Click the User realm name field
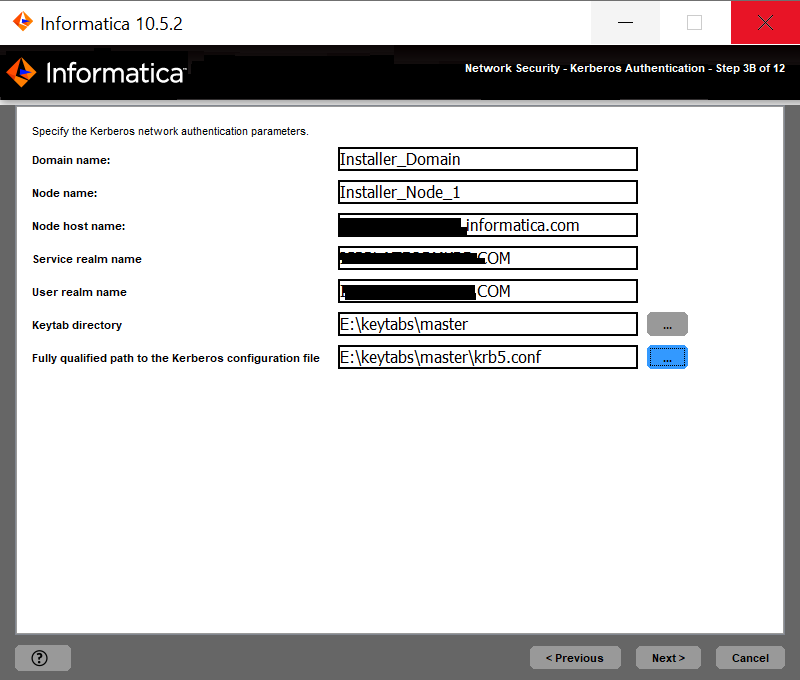800x680 pixels. point(488,291)
